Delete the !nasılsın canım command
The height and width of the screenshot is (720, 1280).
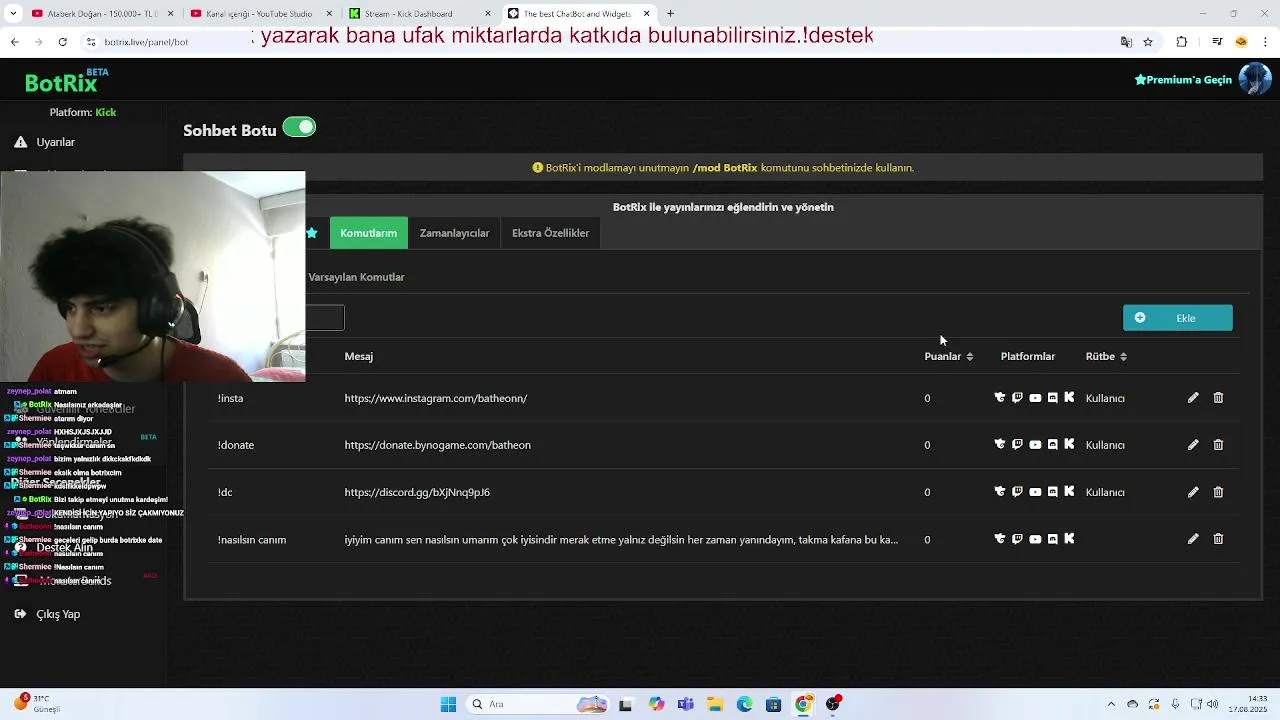1218,539
